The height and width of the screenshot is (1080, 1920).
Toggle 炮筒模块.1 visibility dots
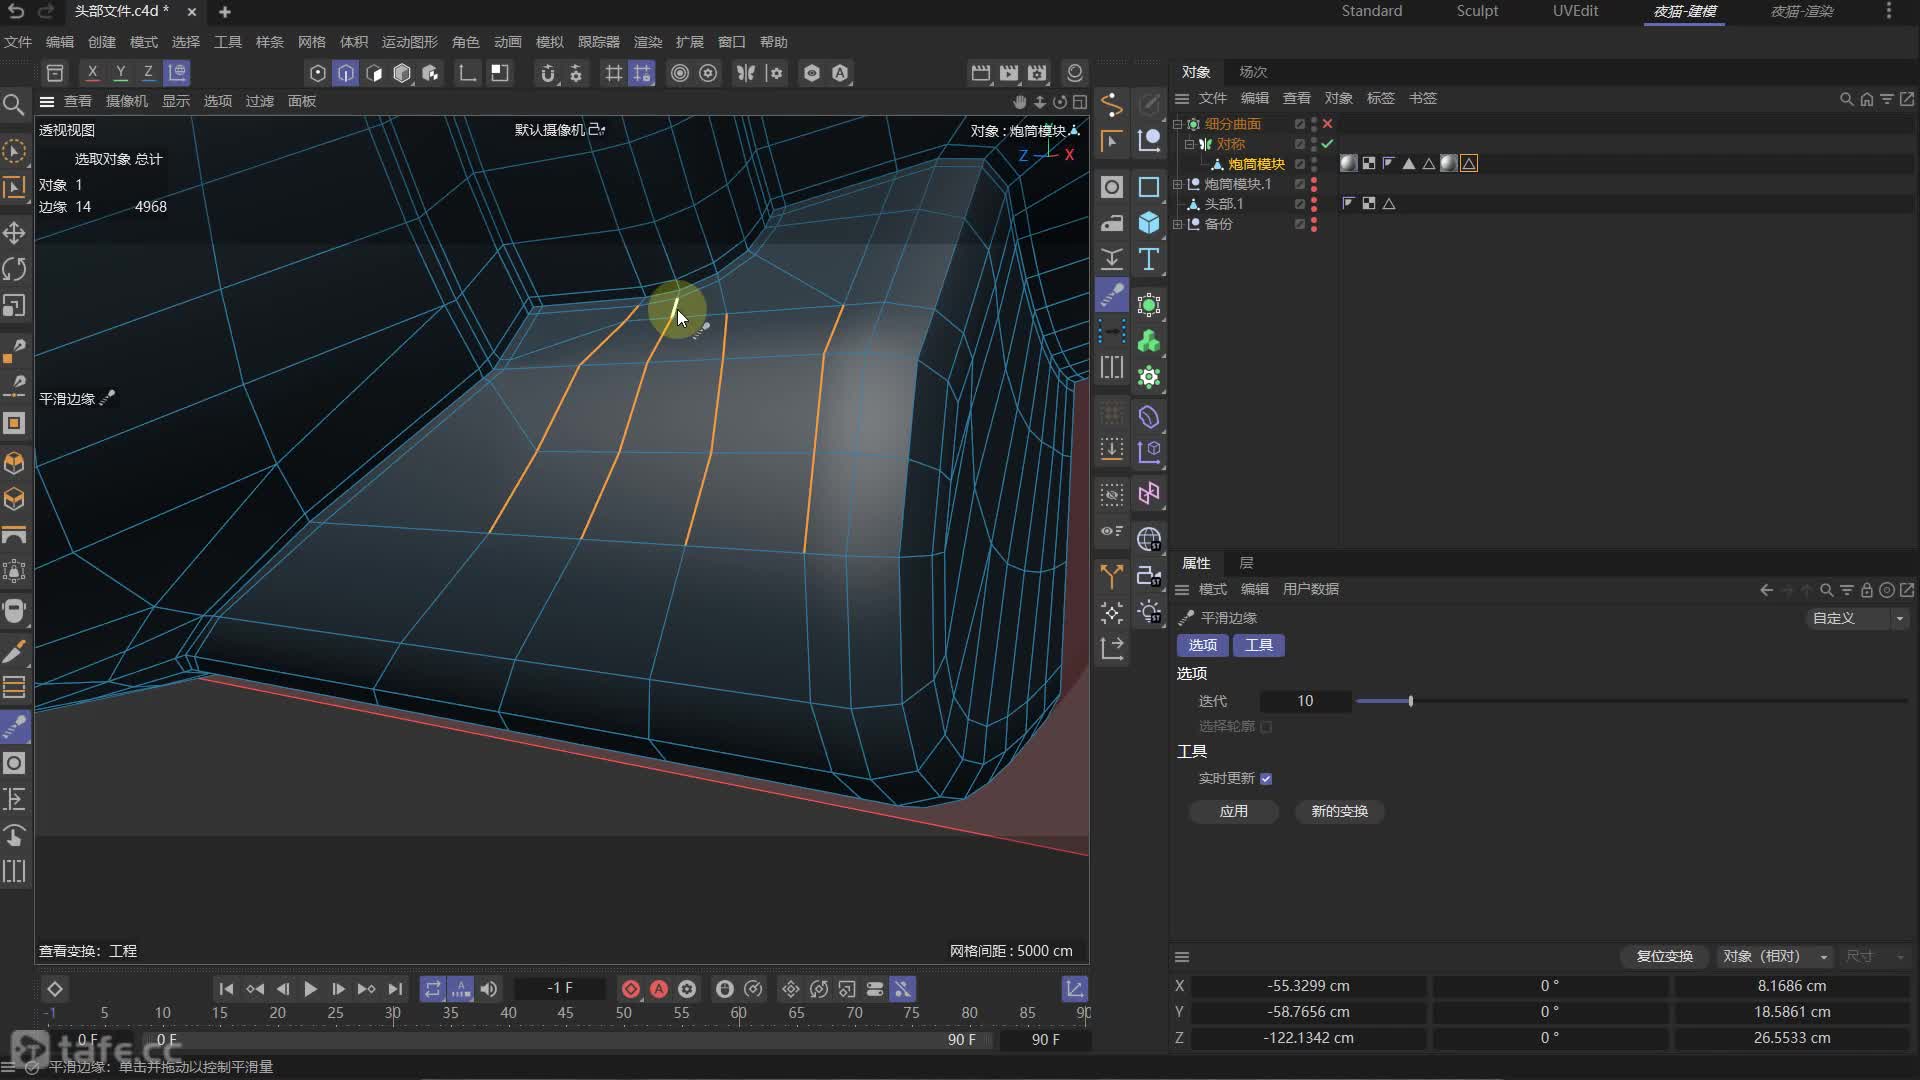(x=1314, y=184)
